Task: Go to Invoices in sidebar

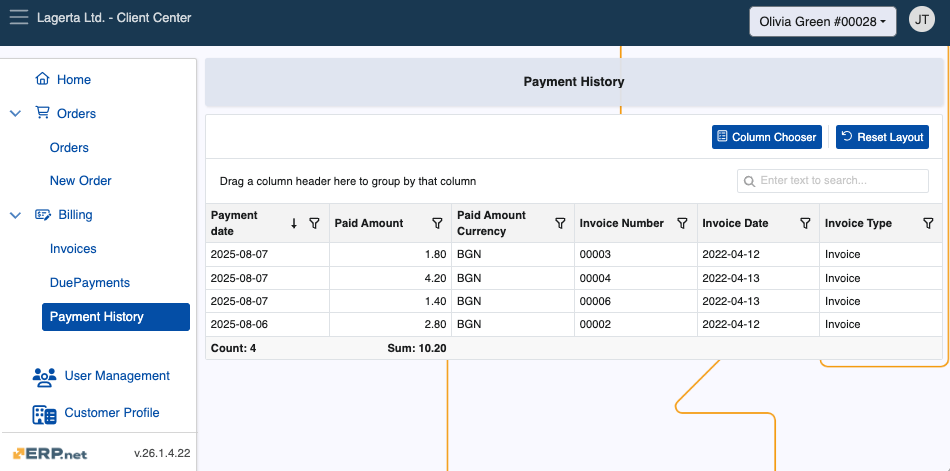Action: [73, 249]
